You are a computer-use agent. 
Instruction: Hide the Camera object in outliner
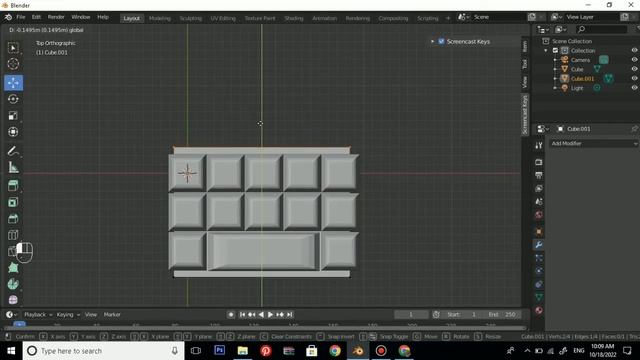pyautogui.click(x=634, y=60)
